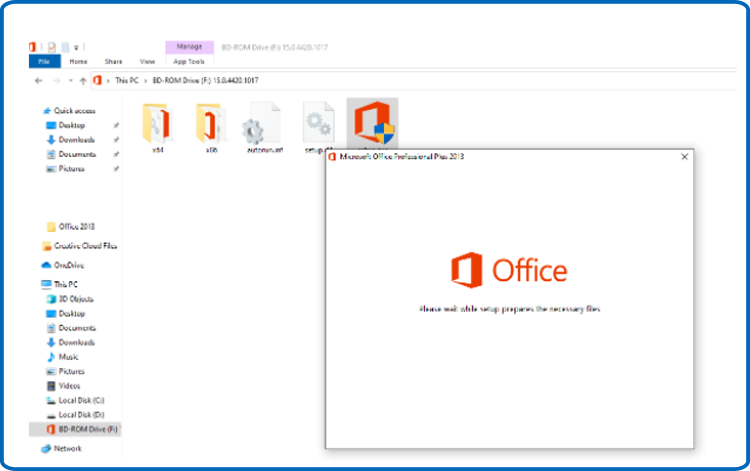Open recent locations dropdown arrow
750x471 pixels.
71,81
